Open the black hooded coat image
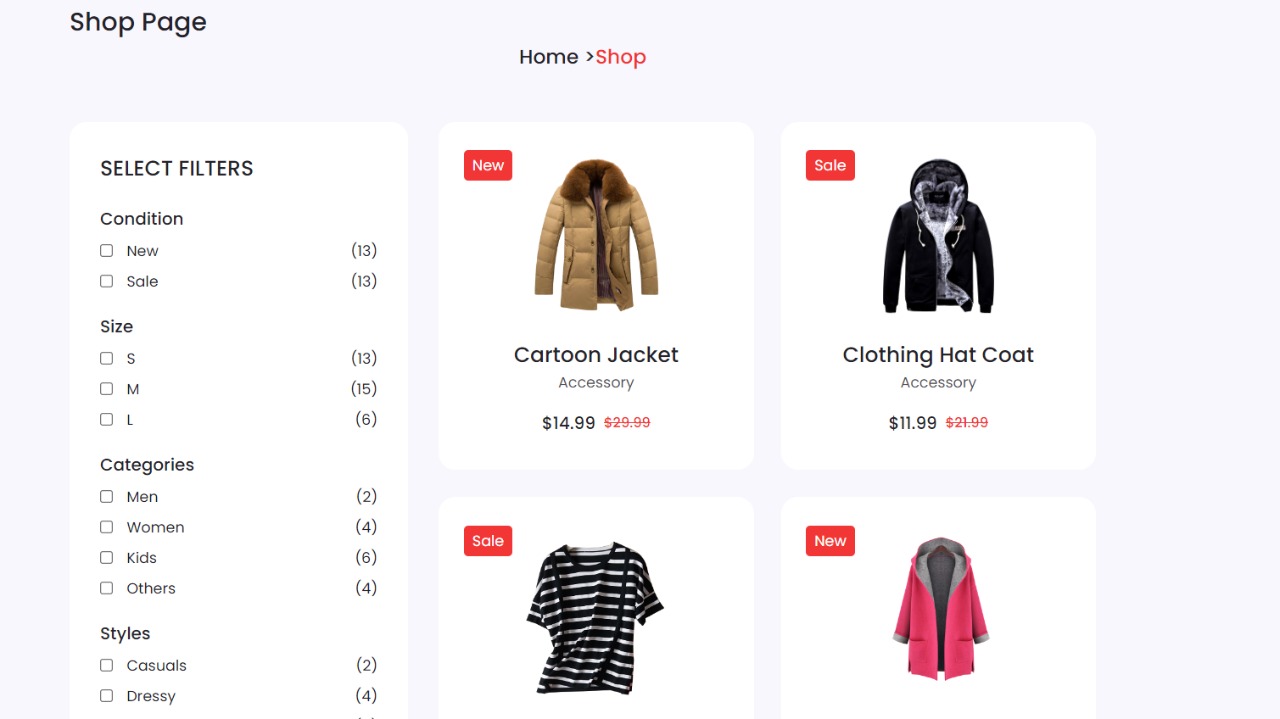Screen dimensions: 1280x719 click(938, 235)
